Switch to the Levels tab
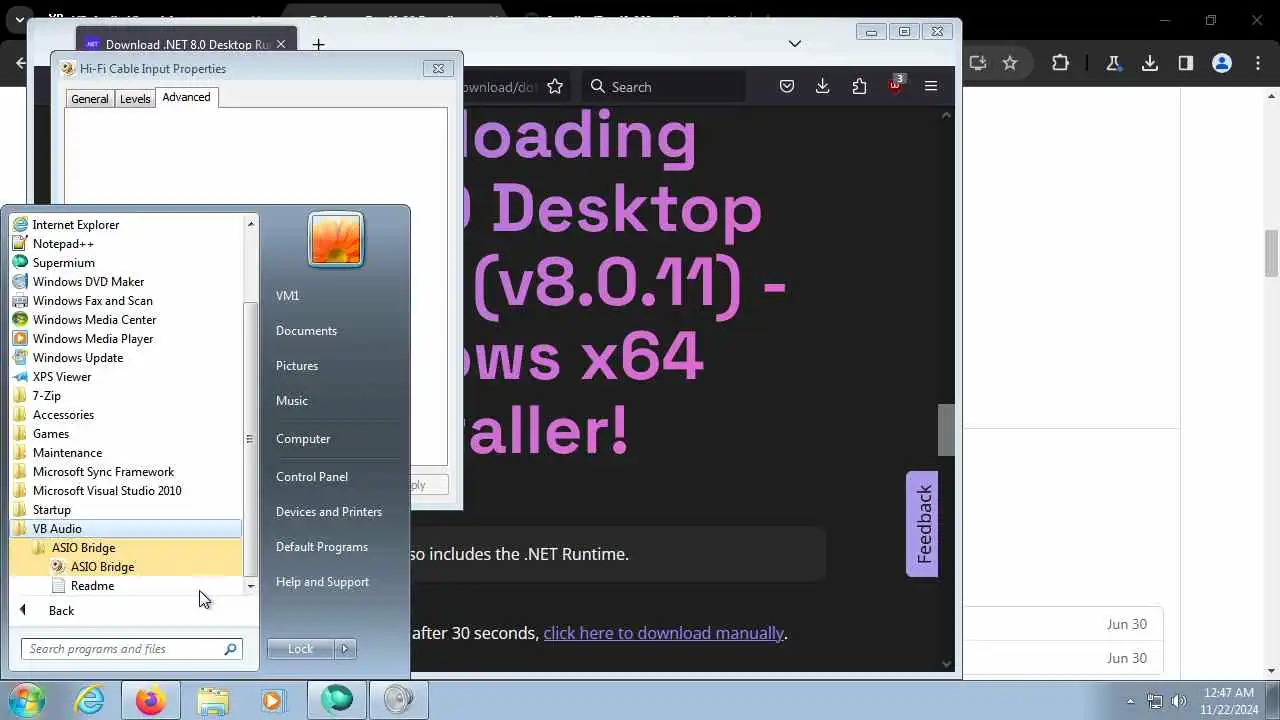This screenshot has width=1280, height=720. 135,99
